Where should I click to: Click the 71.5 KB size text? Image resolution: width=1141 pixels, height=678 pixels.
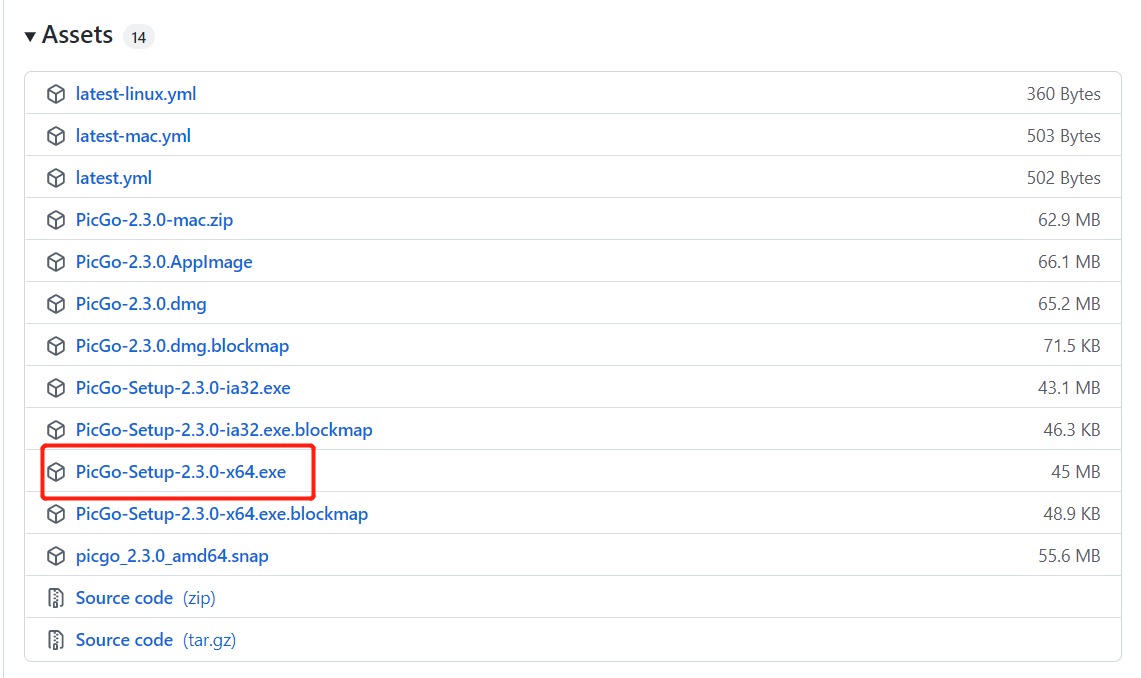[x=1072, y=346]
